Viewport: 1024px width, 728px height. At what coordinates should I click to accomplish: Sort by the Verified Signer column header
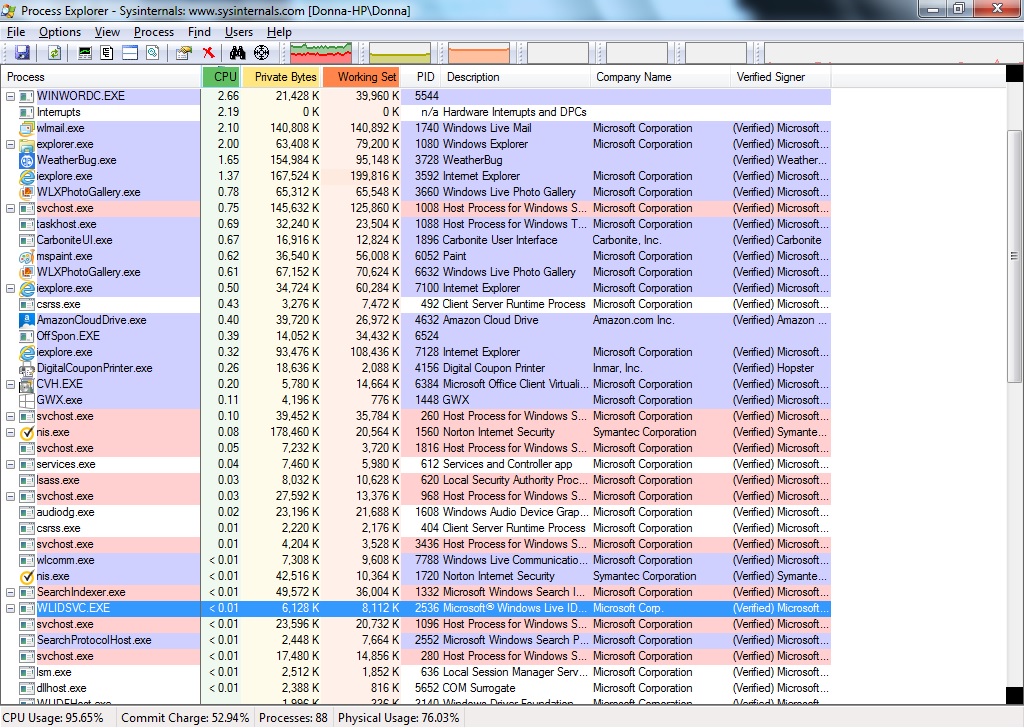click(x=781, y=77)
